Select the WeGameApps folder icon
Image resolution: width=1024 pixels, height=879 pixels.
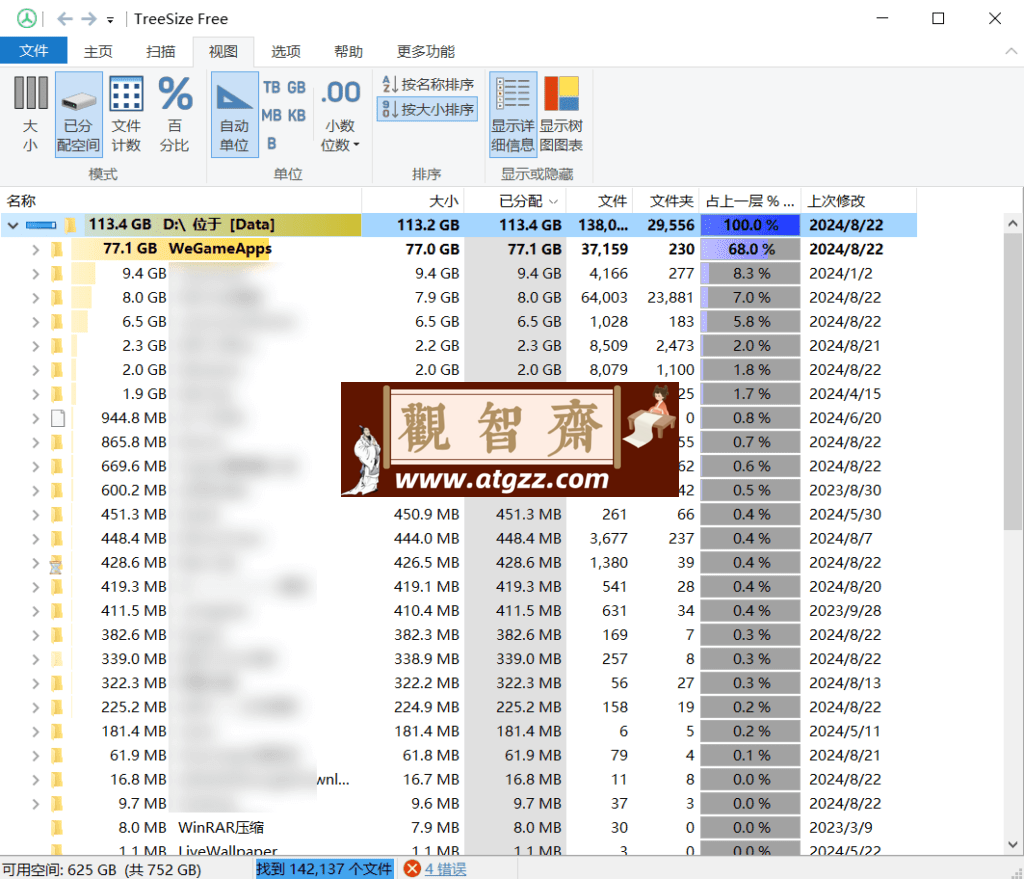[x=57, y=249]
